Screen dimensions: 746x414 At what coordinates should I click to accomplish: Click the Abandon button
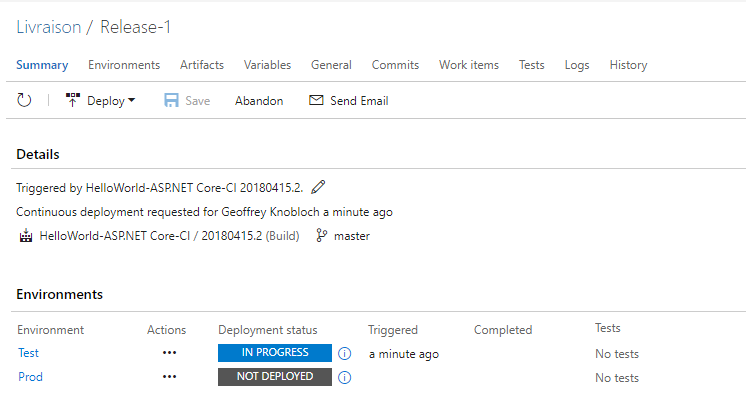(259, 101)
